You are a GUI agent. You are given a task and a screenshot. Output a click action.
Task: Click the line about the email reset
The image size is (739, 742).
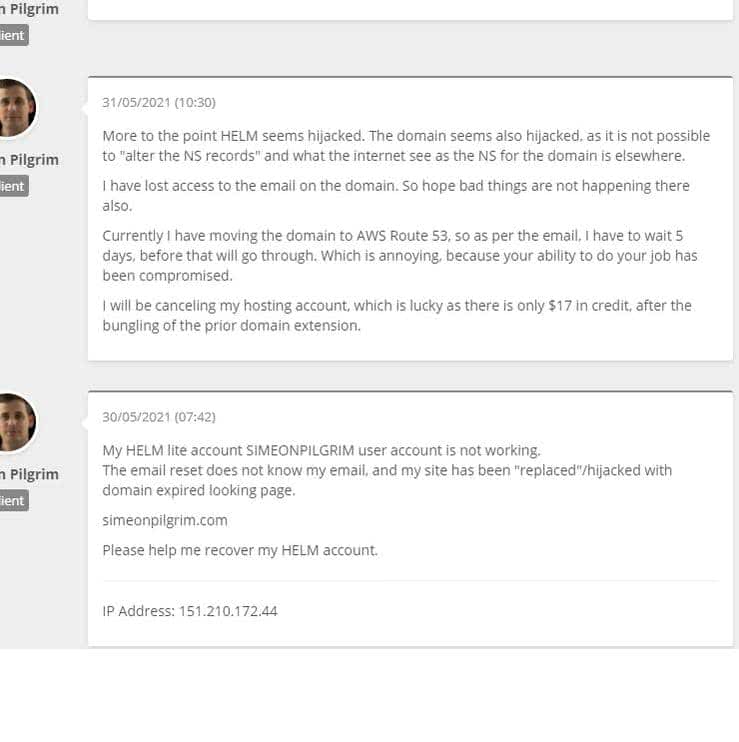coord(387,480)
